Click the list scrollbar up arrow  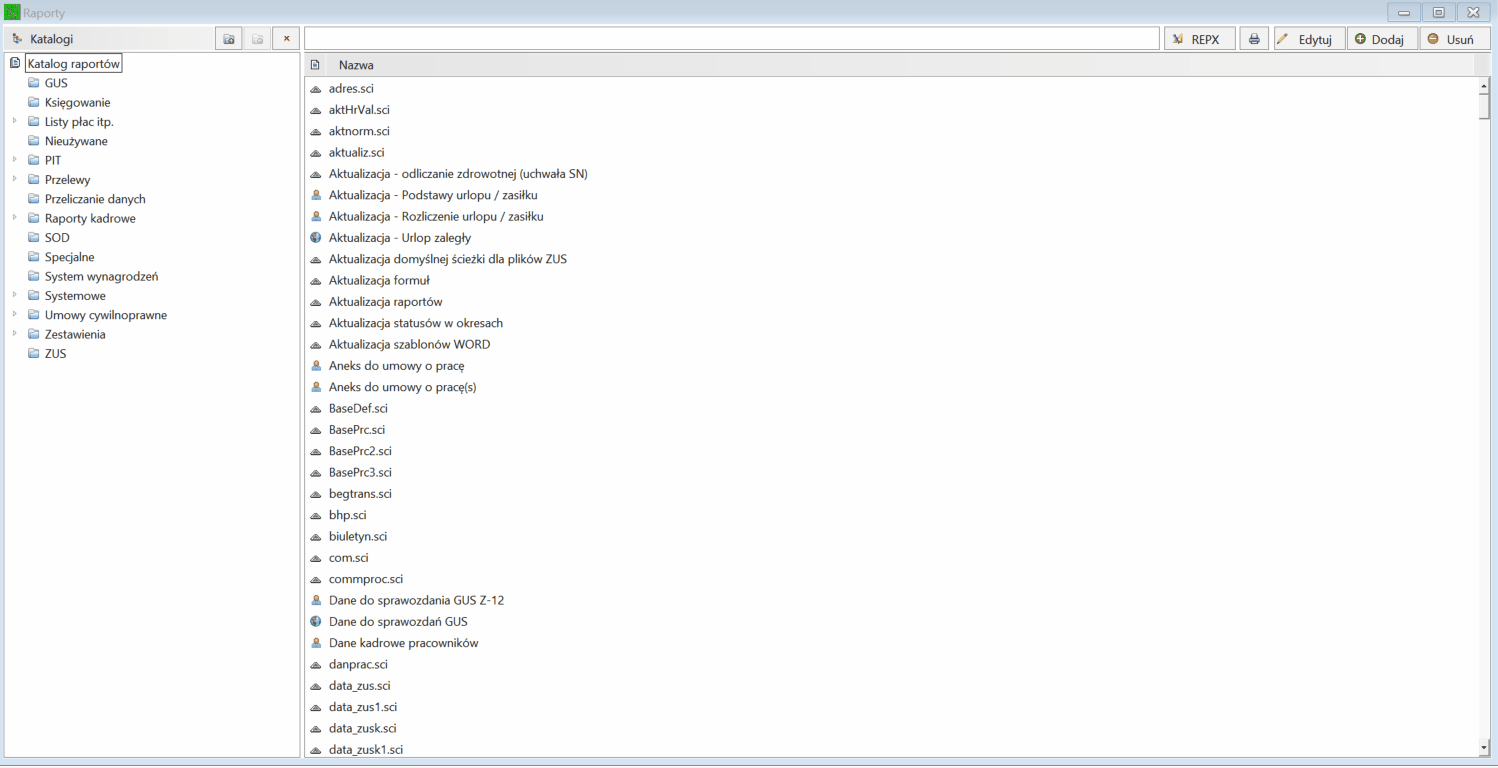[x=1484, y=87]
